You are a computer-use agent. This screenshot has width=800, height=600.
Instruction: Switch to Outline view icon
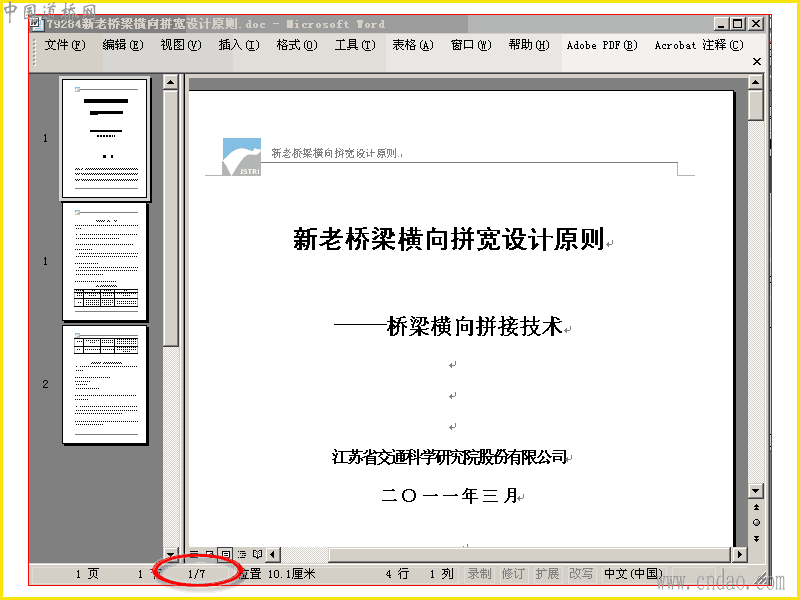point(242,554)
